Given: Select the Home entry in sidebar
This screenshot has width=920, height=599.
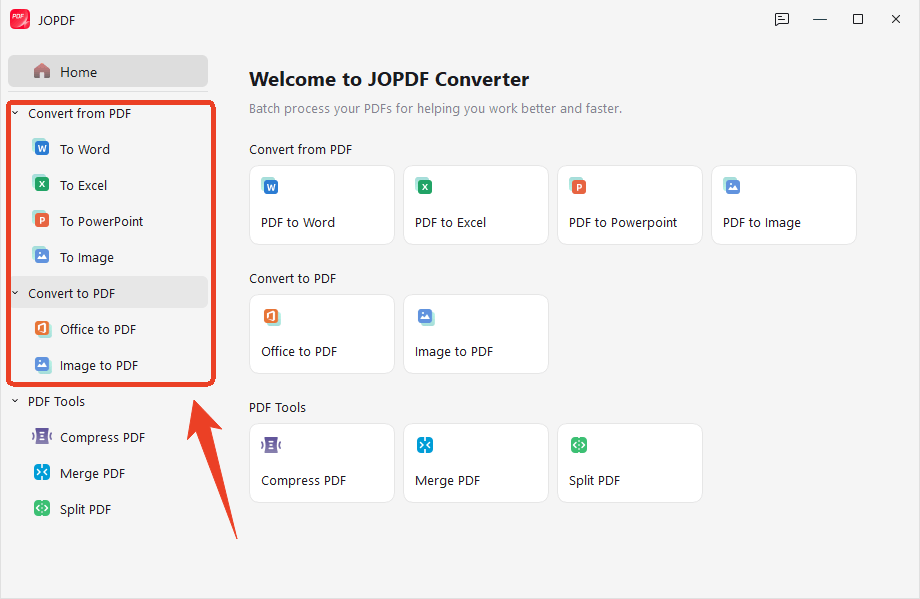Looking at the screenshot, I should click(x=108, y=71).
